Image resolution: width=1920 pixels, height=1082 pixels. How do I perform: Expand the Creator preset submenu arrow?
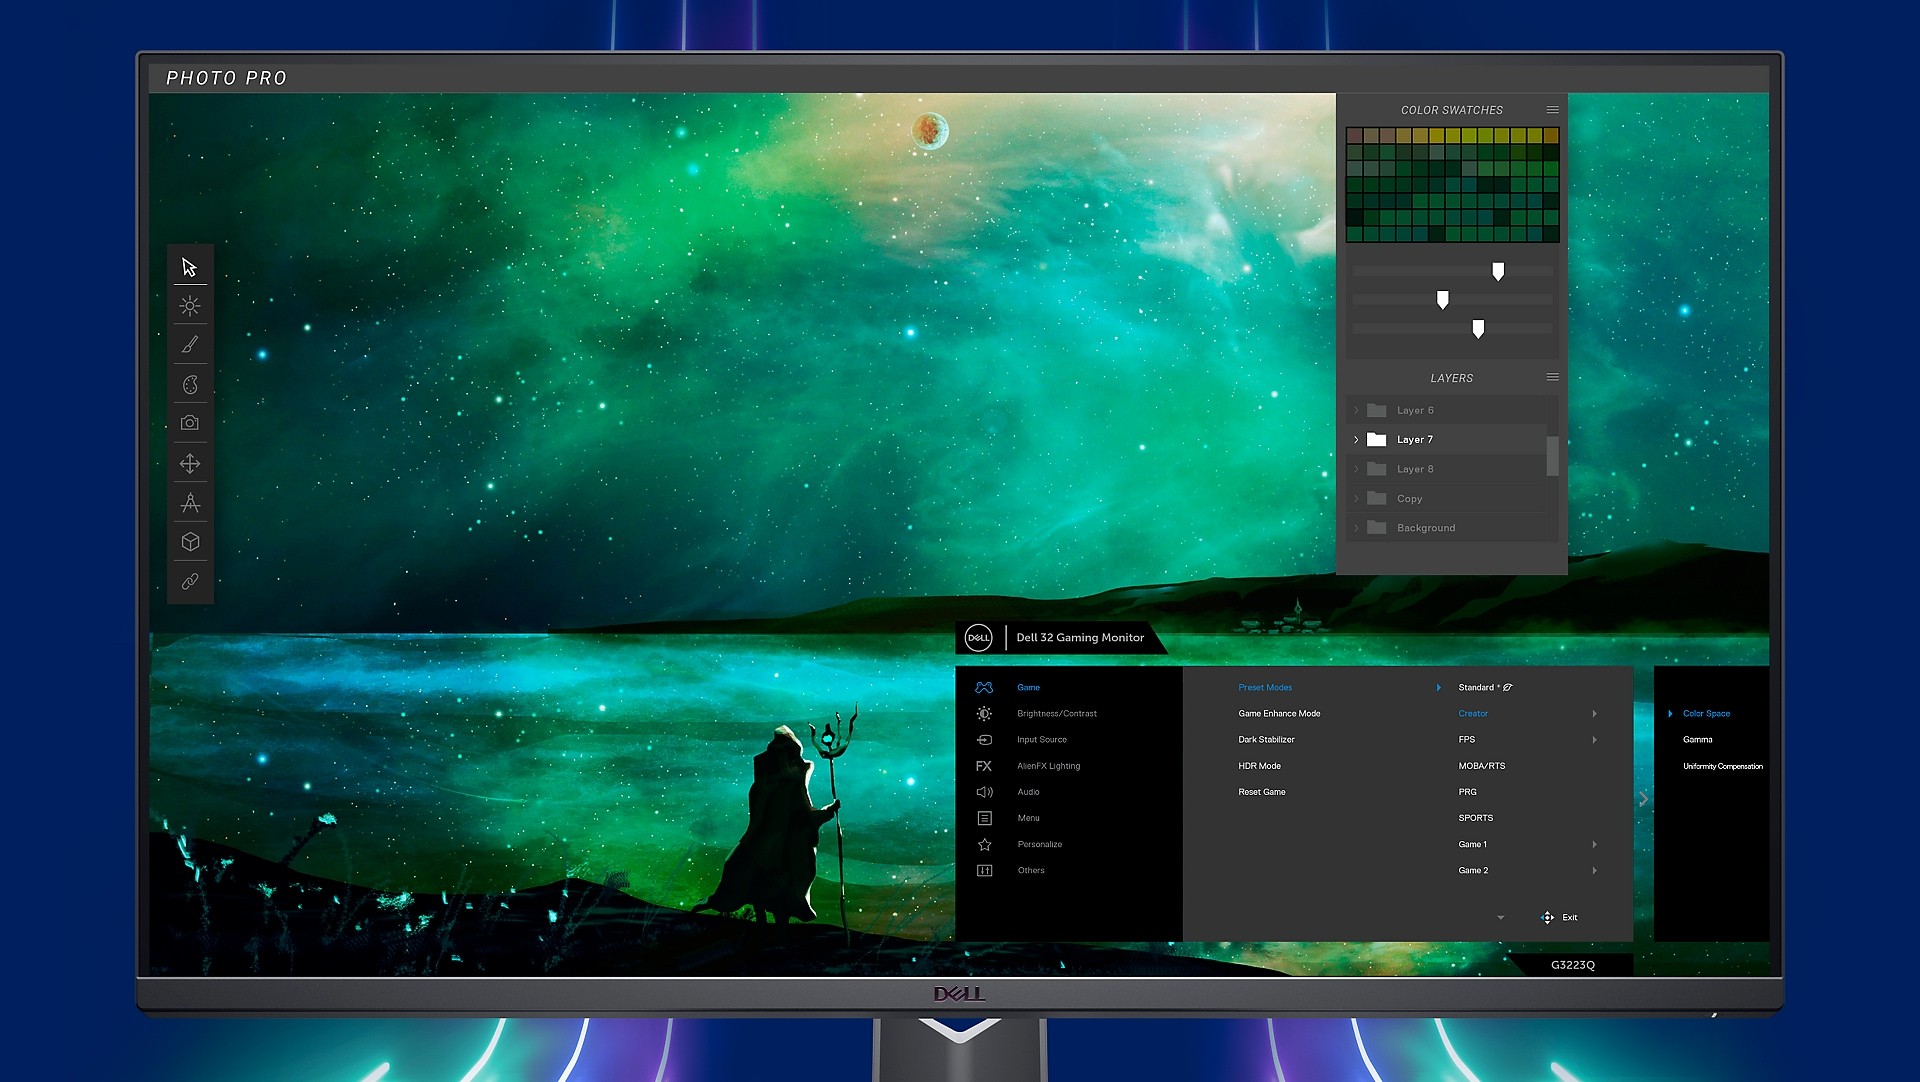(x=1594, y=714)
